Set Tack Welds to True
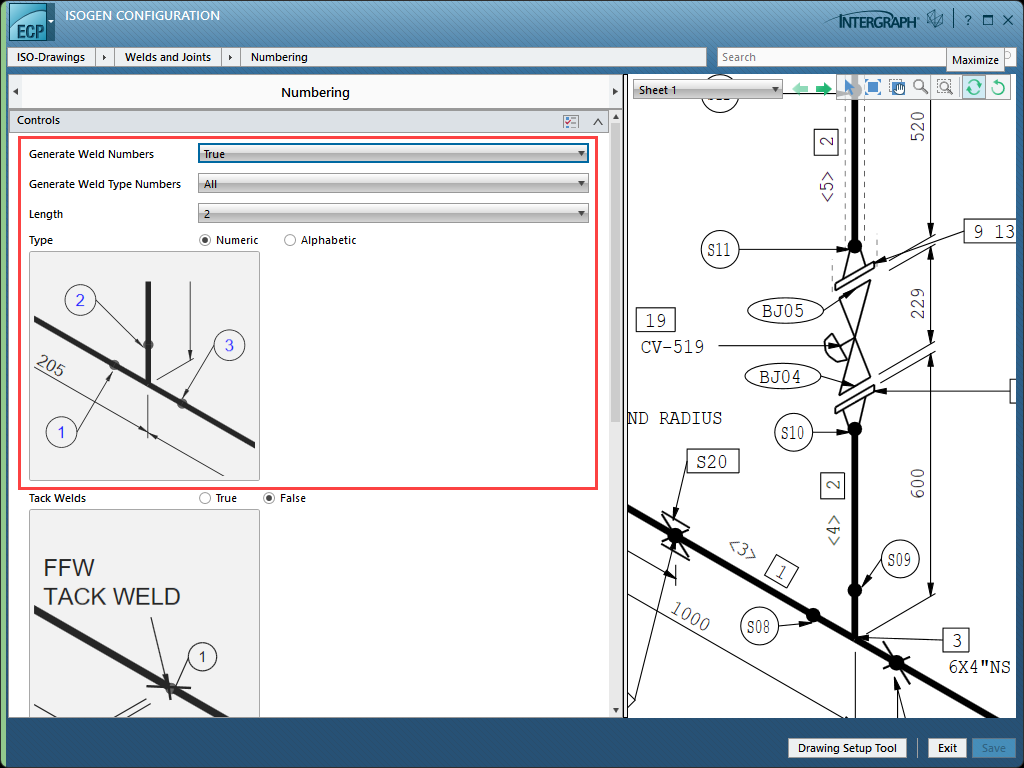The width and height of the screenshot is (1024, 768). 205,498
